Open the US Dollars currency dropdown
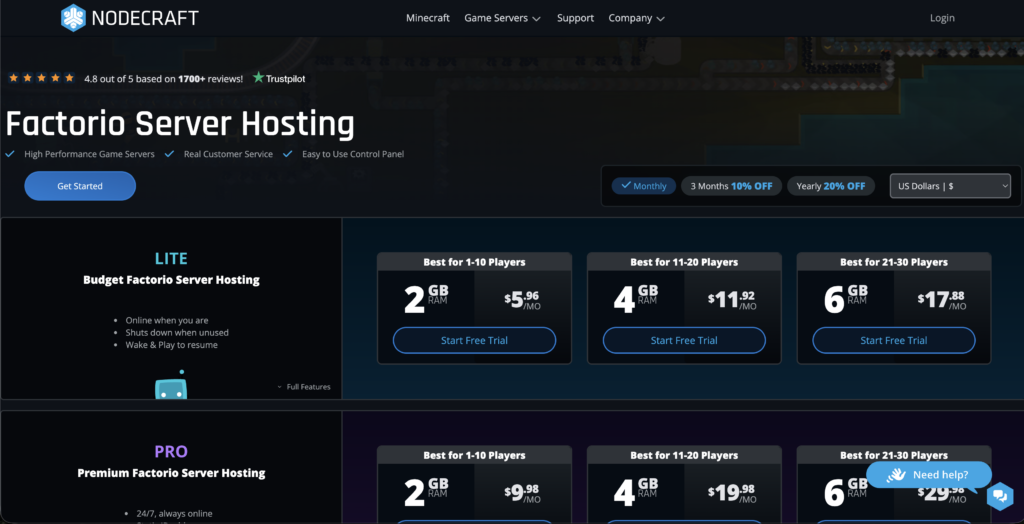The height and width of the screenshot is (524, 1024). pos(950,186)
